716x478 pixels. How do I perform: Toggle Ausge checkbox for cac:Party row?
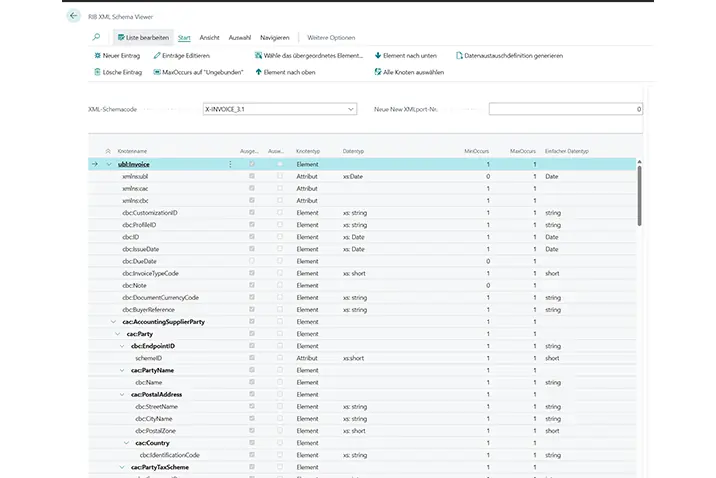coord(252,333)
